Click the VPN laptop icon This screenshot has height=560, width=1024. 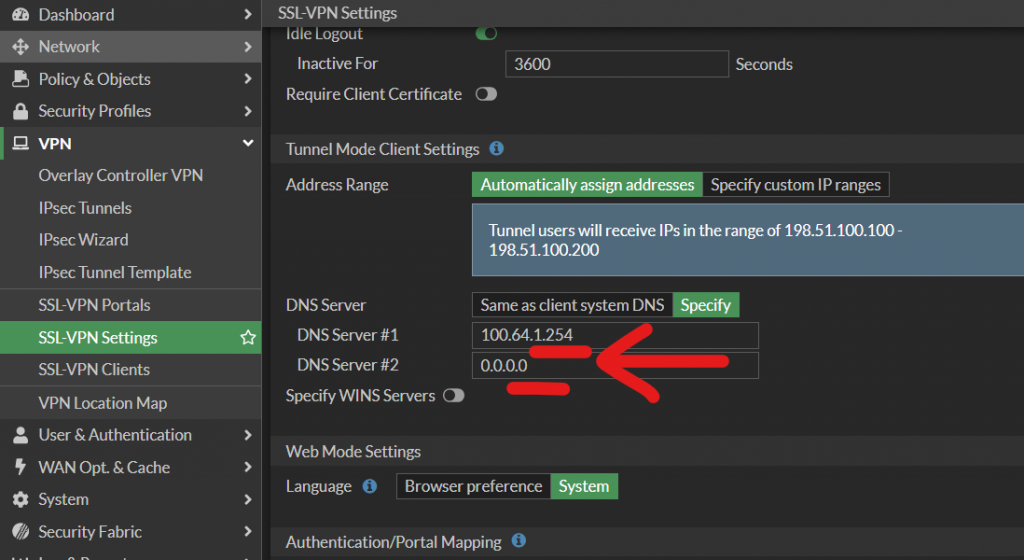[20, 143]
